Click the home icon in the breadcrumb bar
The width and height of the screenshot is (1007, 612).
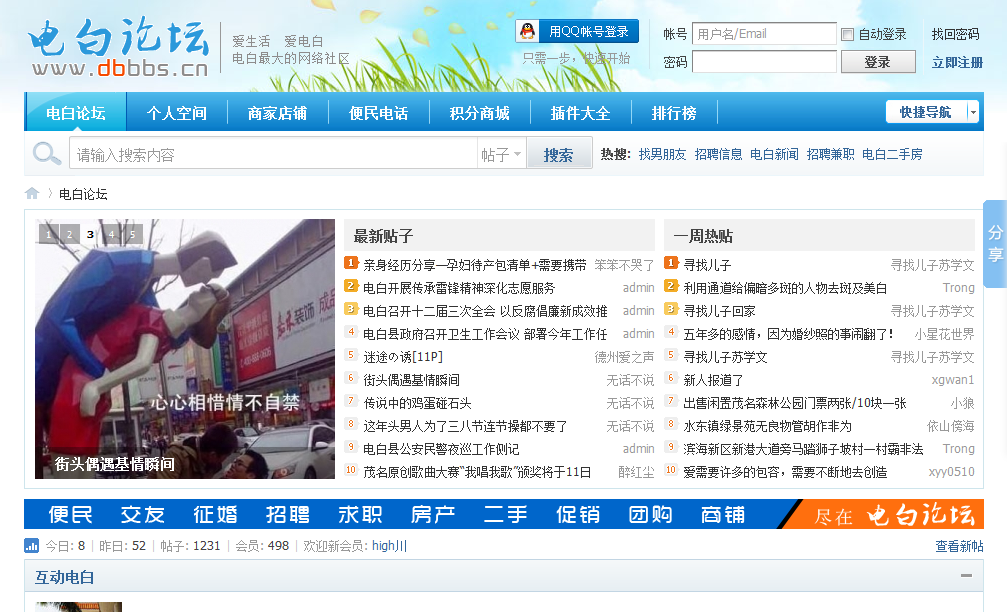(x=31, y=194)
